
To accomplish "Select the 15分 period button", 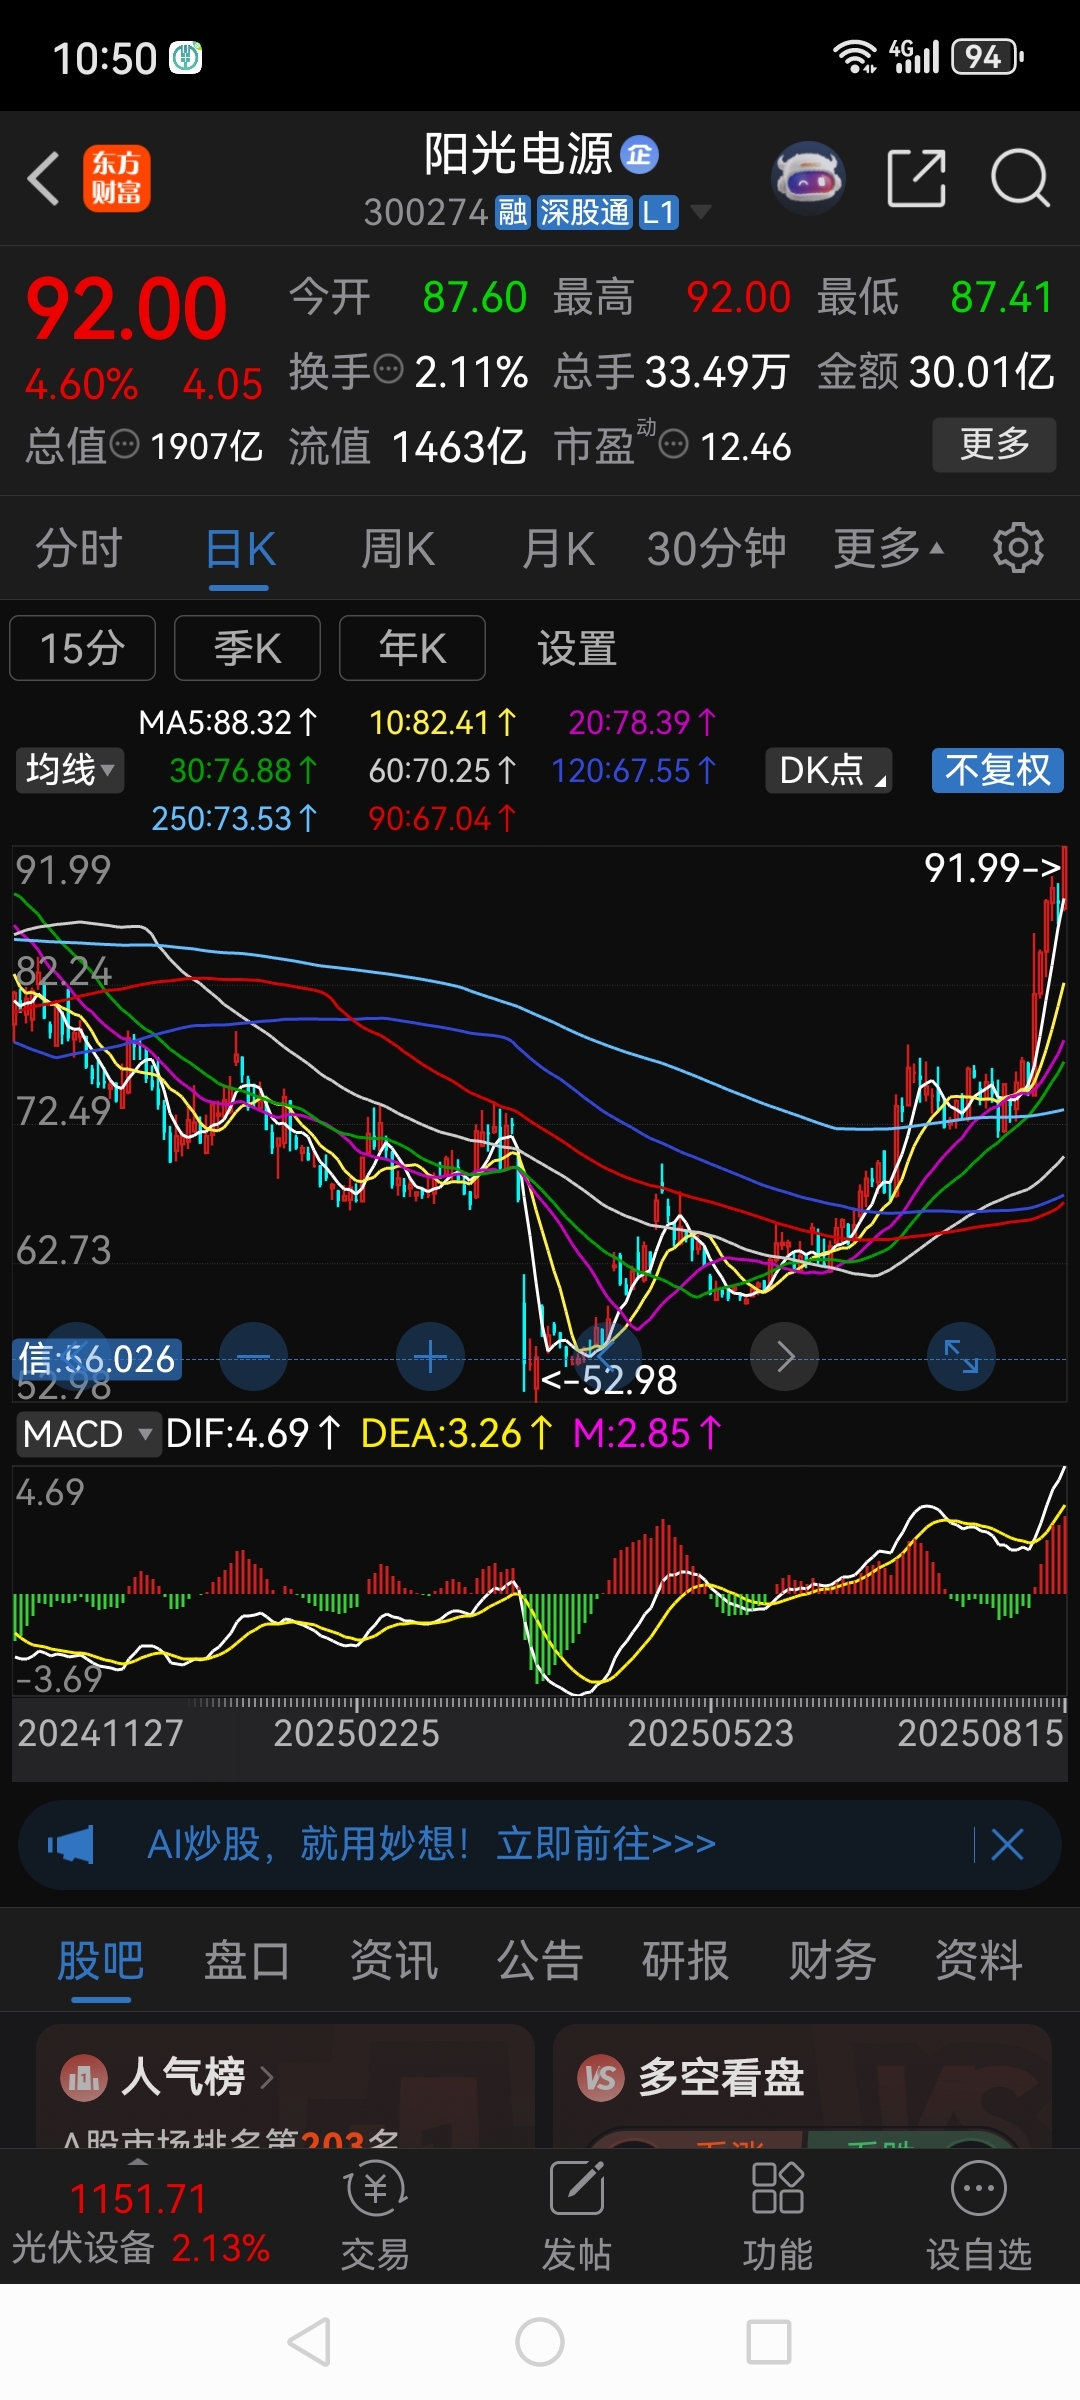I will (82, 648).
